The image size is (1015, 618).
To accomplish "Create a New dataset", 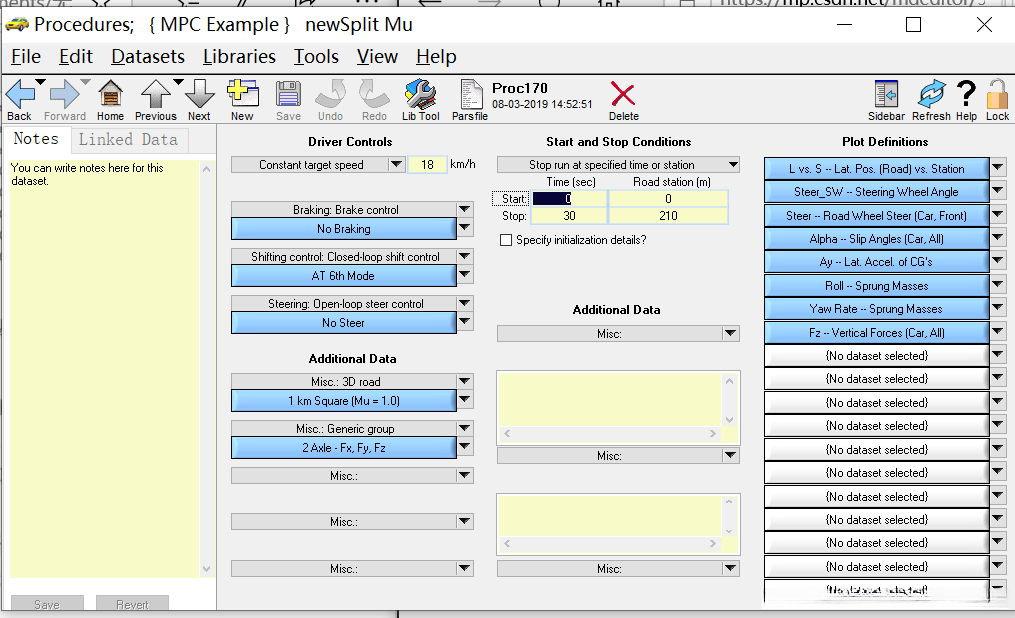I will (242, 95).
